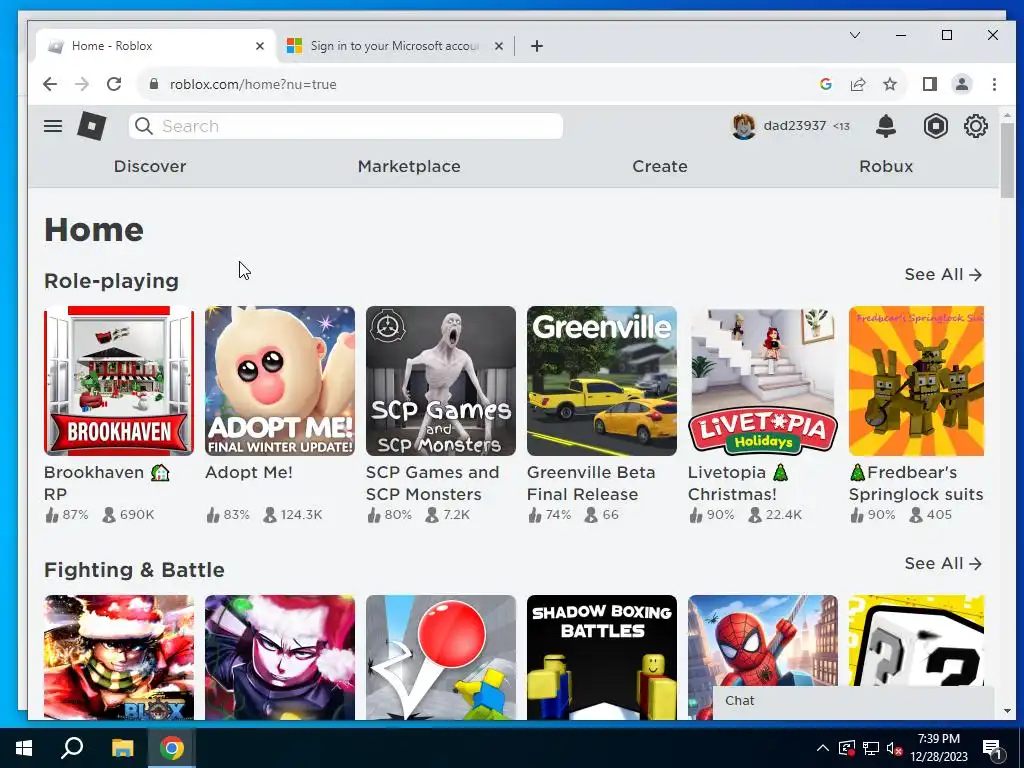Close the Home - Roblox tab
The height and width of the screenshot is (768, 1024).
click(x=259, y=46)
